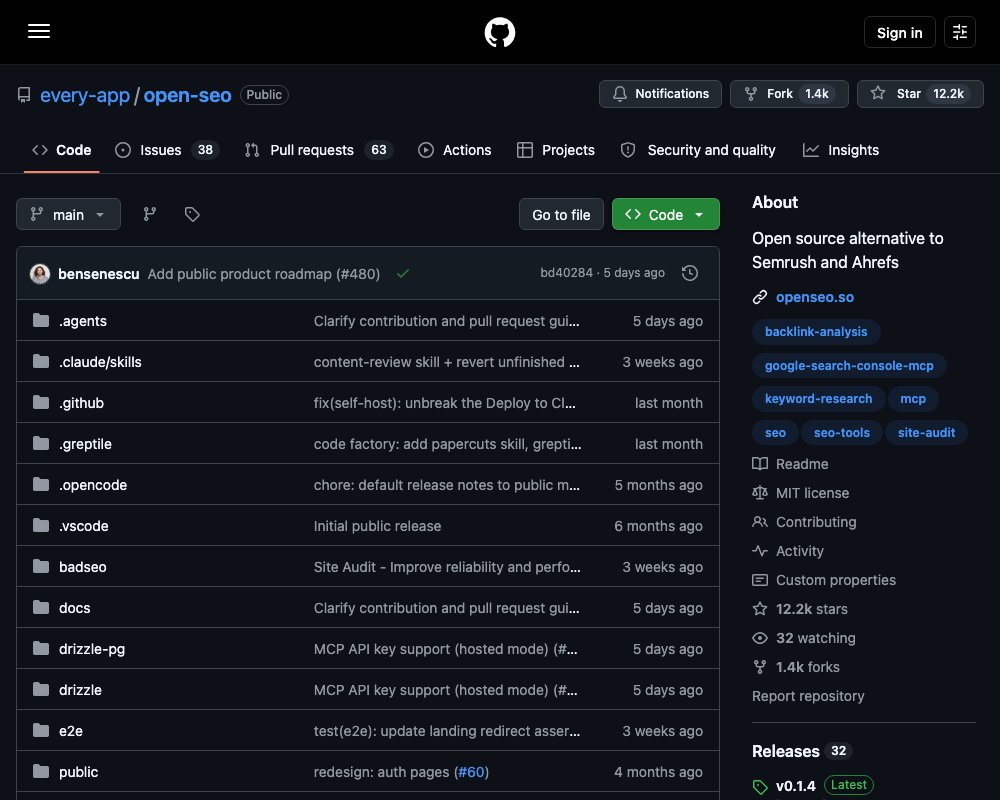The width and height of the screenshot is (1000, 800).
Task: Click the link icon beside openseo.so
Action: [760, 297]
